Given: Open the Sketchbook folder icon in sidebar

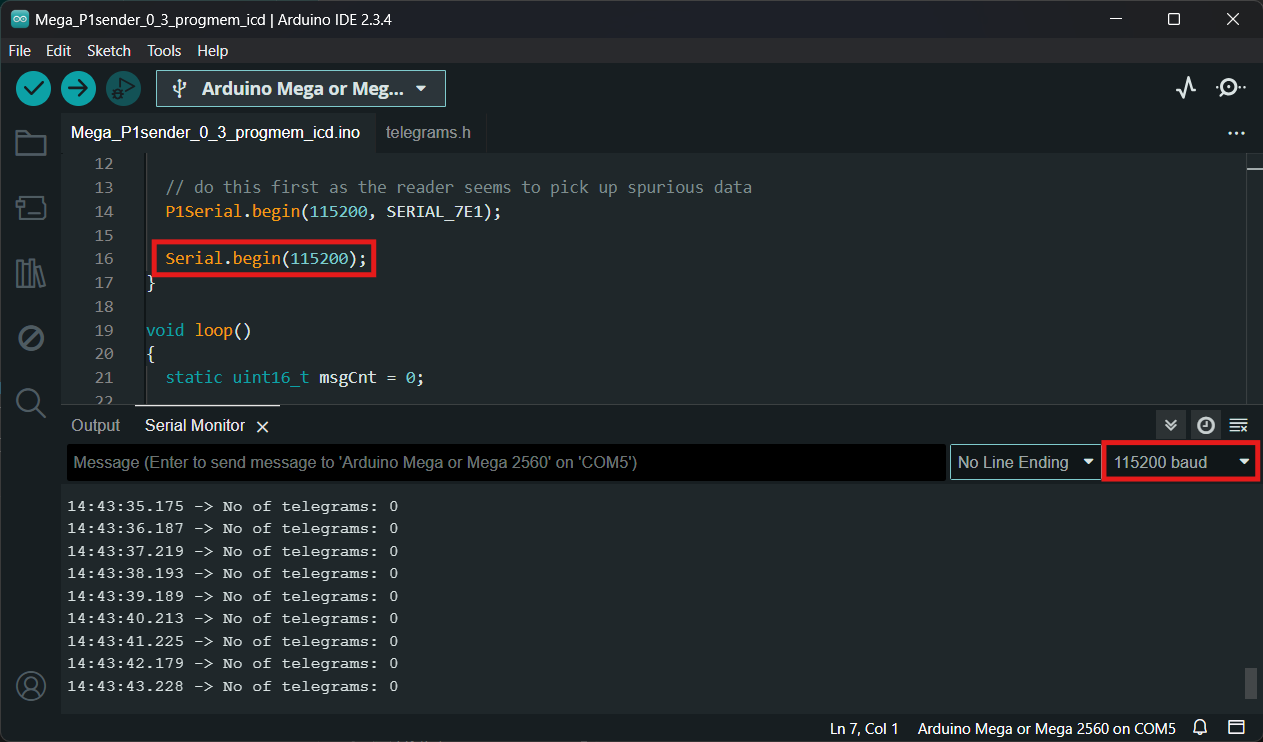Looking at the screenshot, I should [31, 144].
